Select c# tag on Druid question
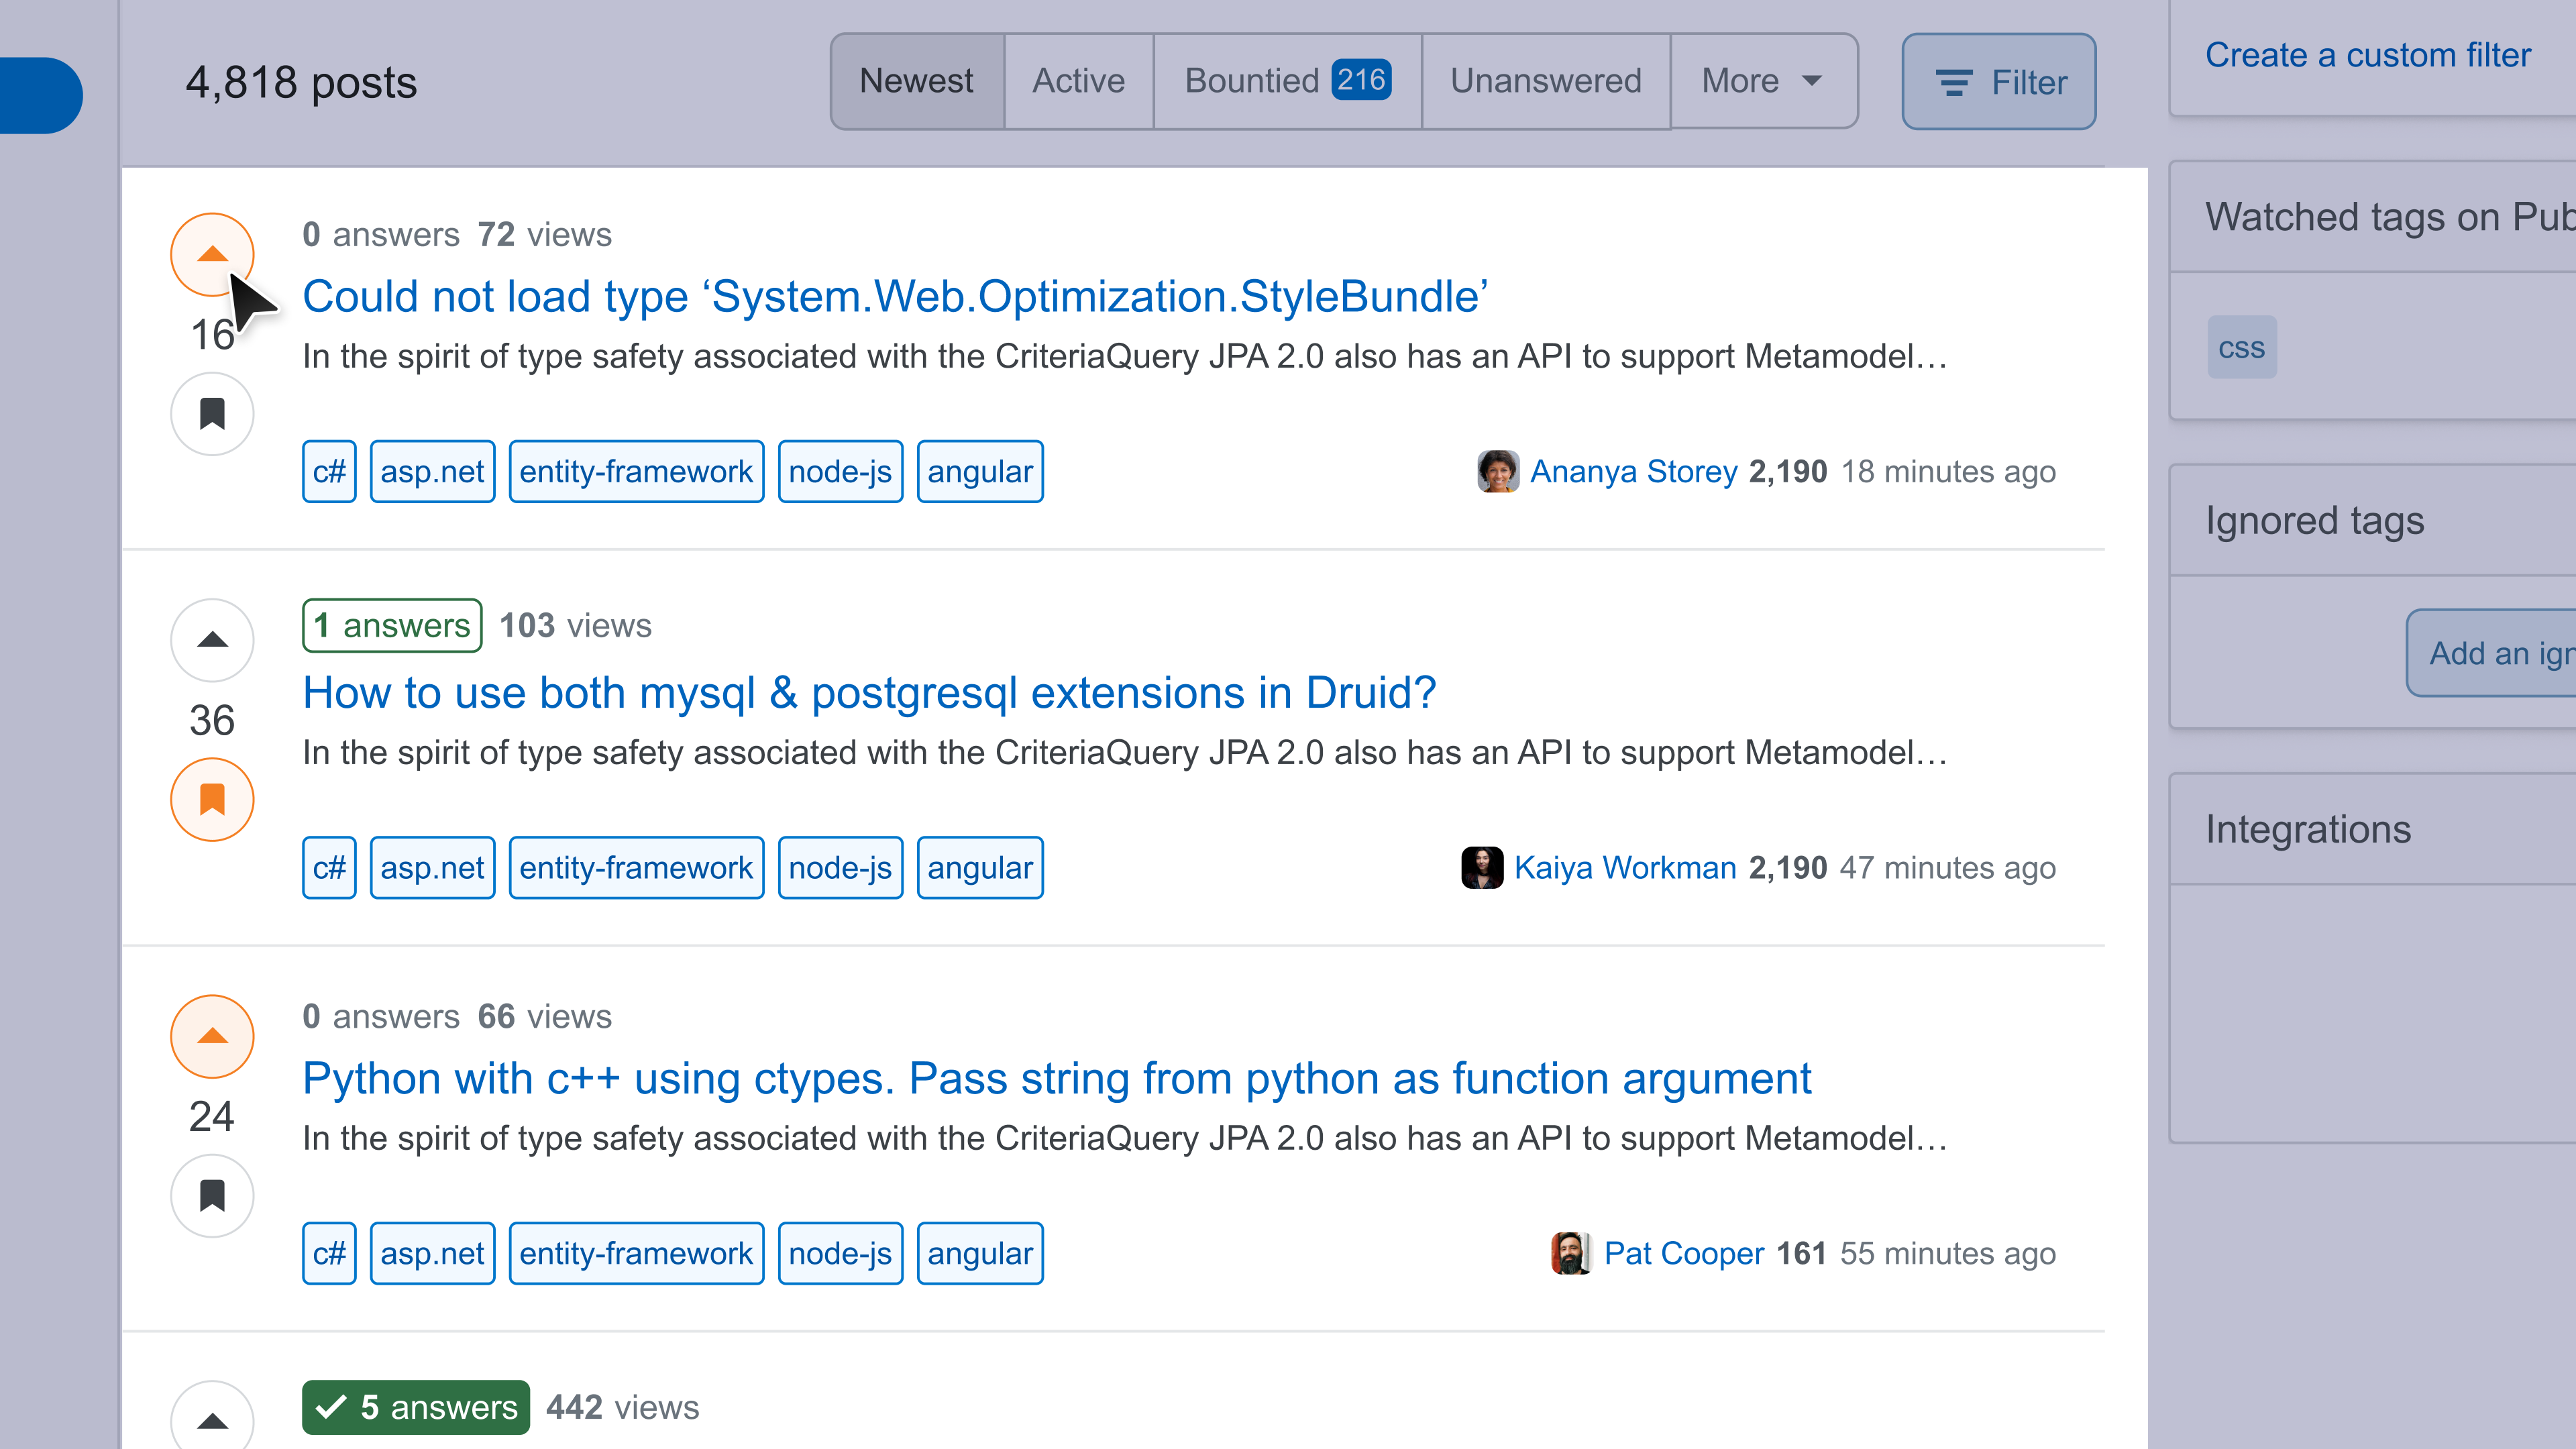 coord(329,867)
